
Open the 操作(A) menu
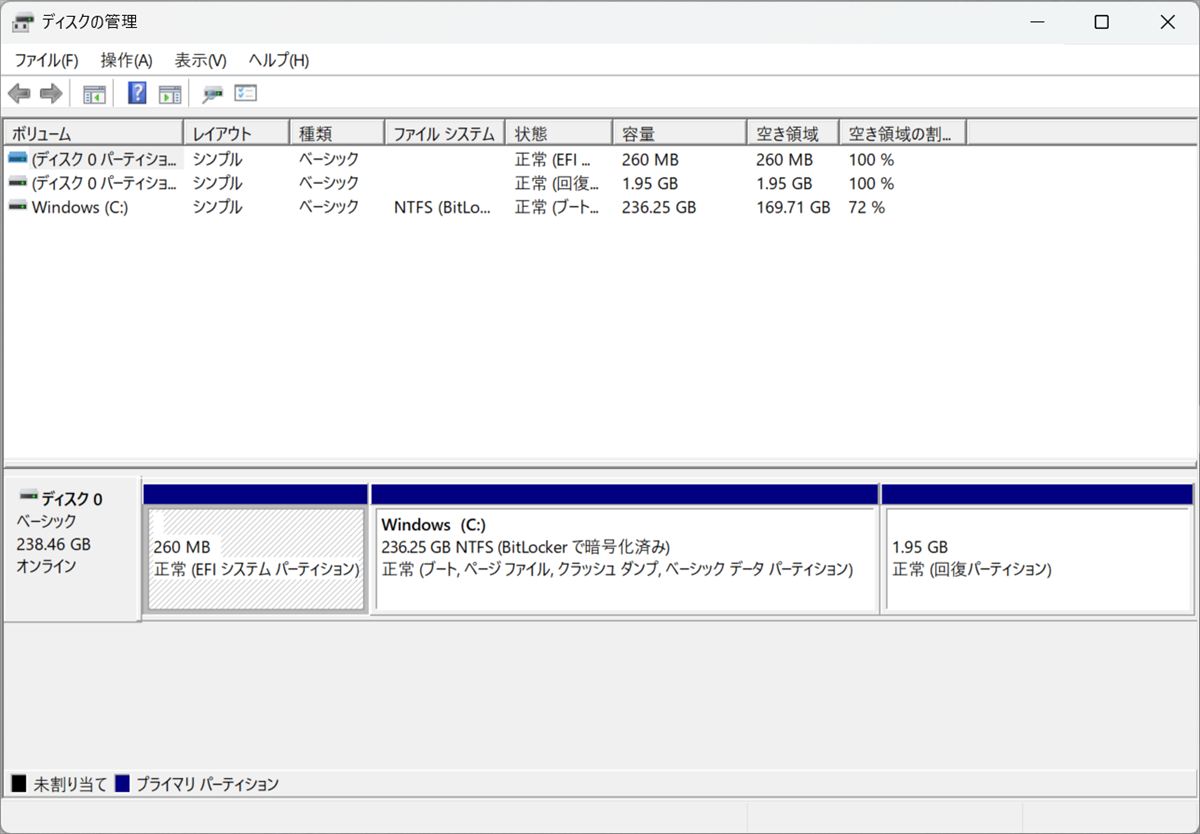pos(127,60)
